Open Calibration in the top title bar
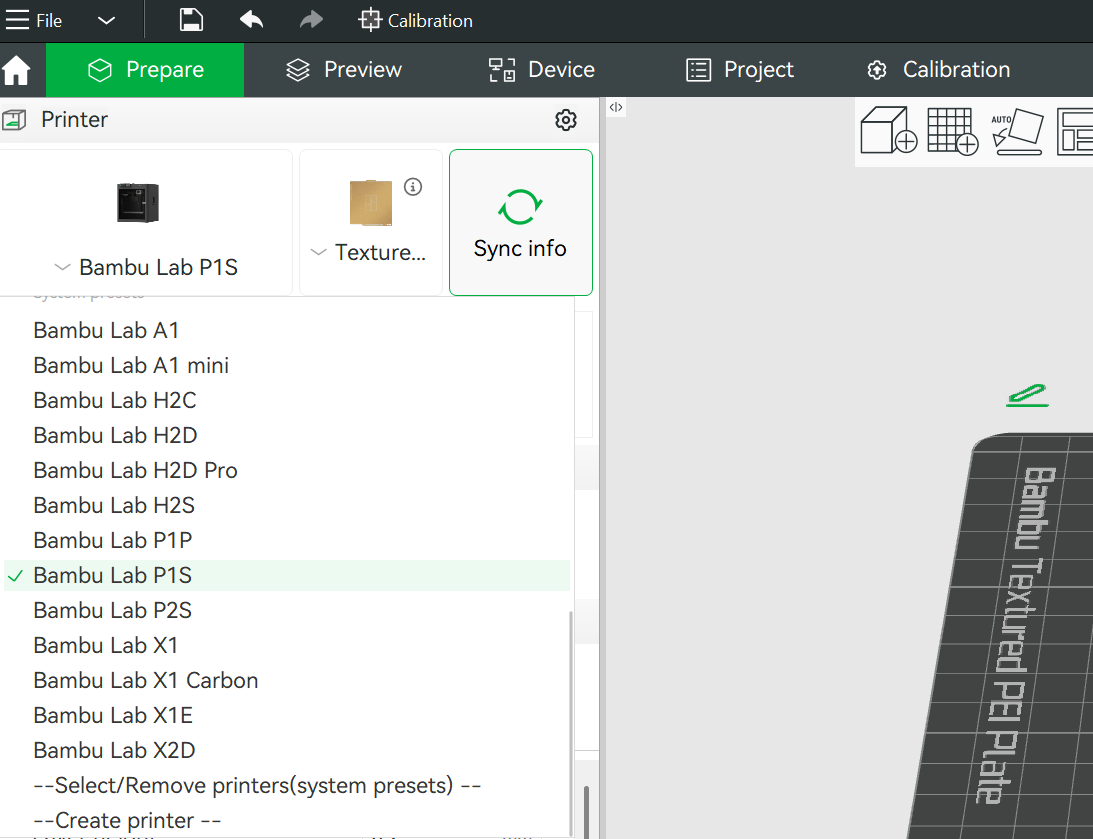The width and height of the screenshot is (1093, 839). coord(415,21)
